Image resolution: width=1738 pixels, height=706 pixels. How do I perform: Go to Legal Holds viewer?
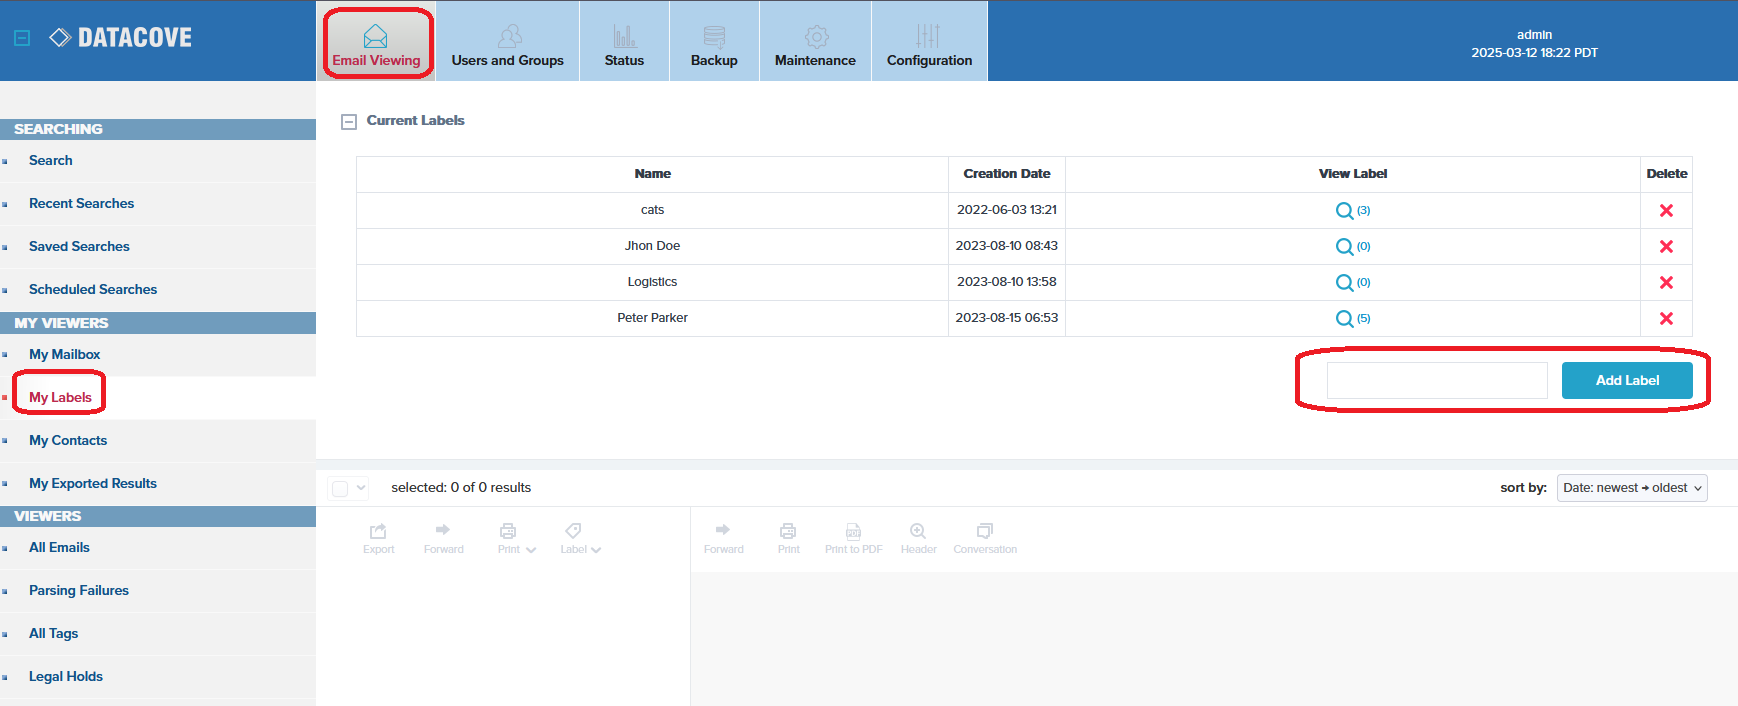66,677
